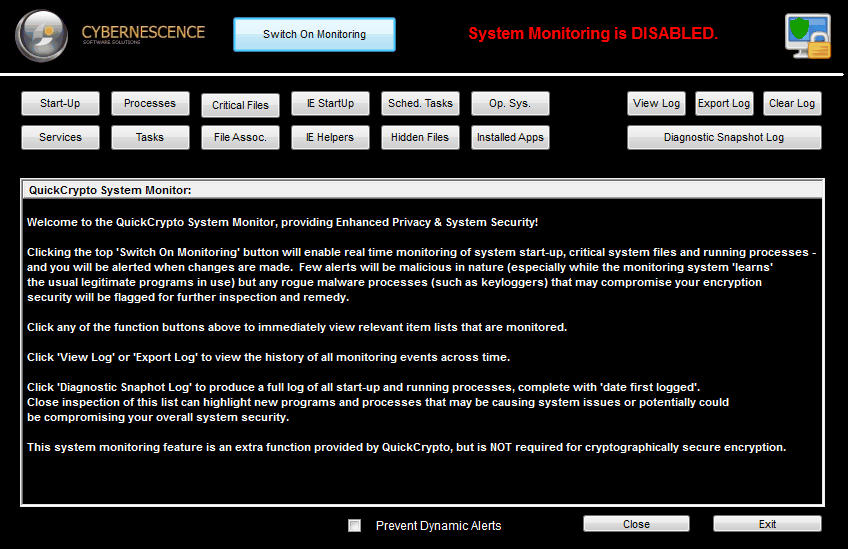Click the View Log button
Image resolution: width=848 pixels, height=549 pixels.
coord(656,103)
